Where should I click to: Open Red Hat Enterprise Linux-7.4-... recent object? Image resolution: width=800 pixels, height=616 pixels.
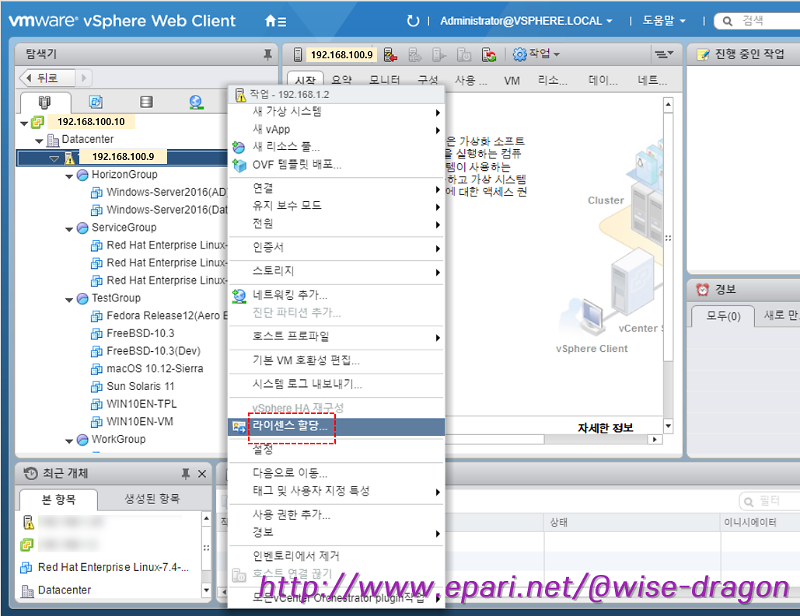click(113, 568)
